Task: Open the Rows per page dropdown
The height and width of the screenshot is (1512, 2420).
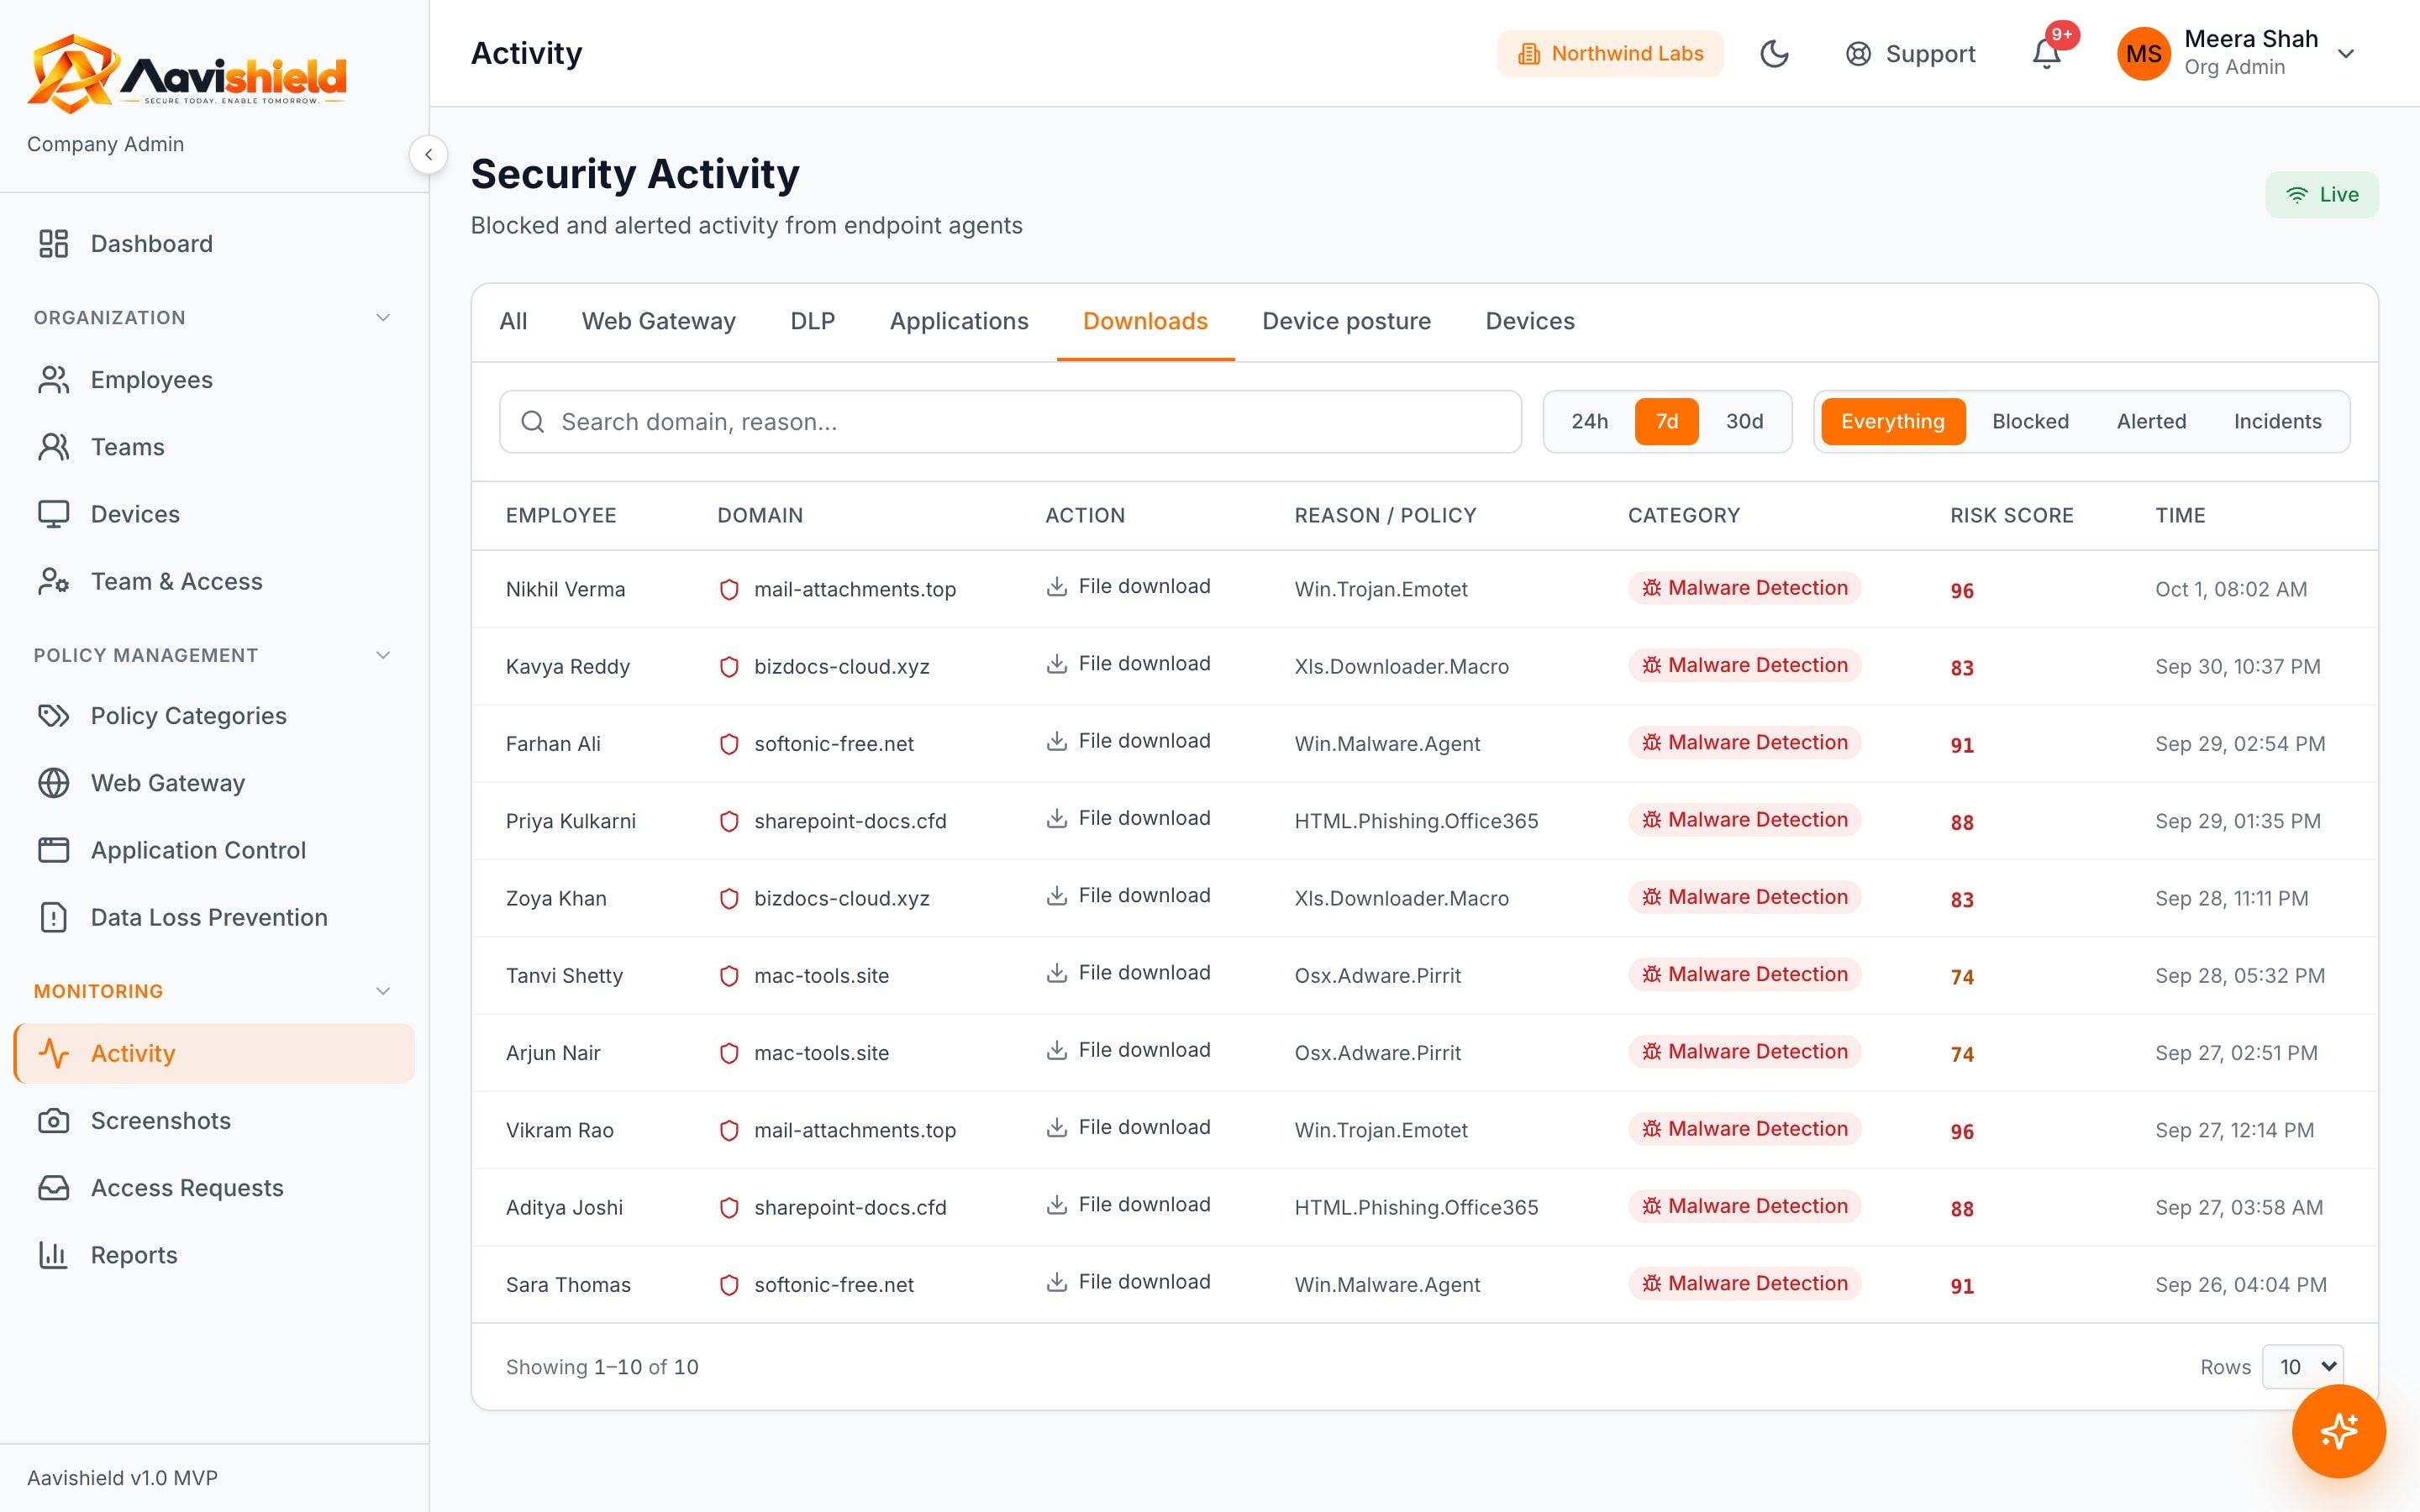Action: point(2302,1367)
